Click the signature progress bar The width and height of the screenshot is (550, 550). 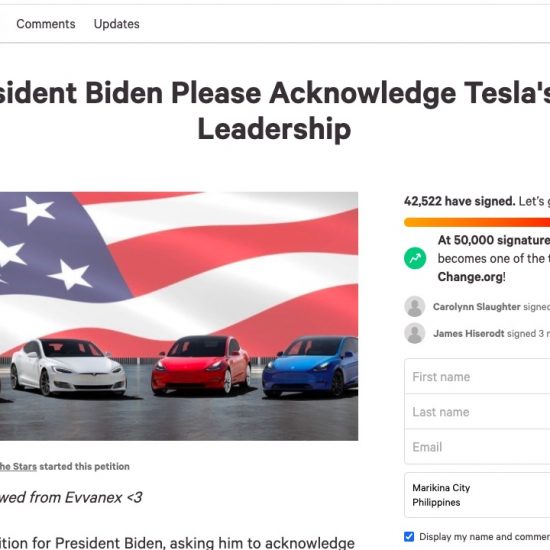tap(477, 222)
